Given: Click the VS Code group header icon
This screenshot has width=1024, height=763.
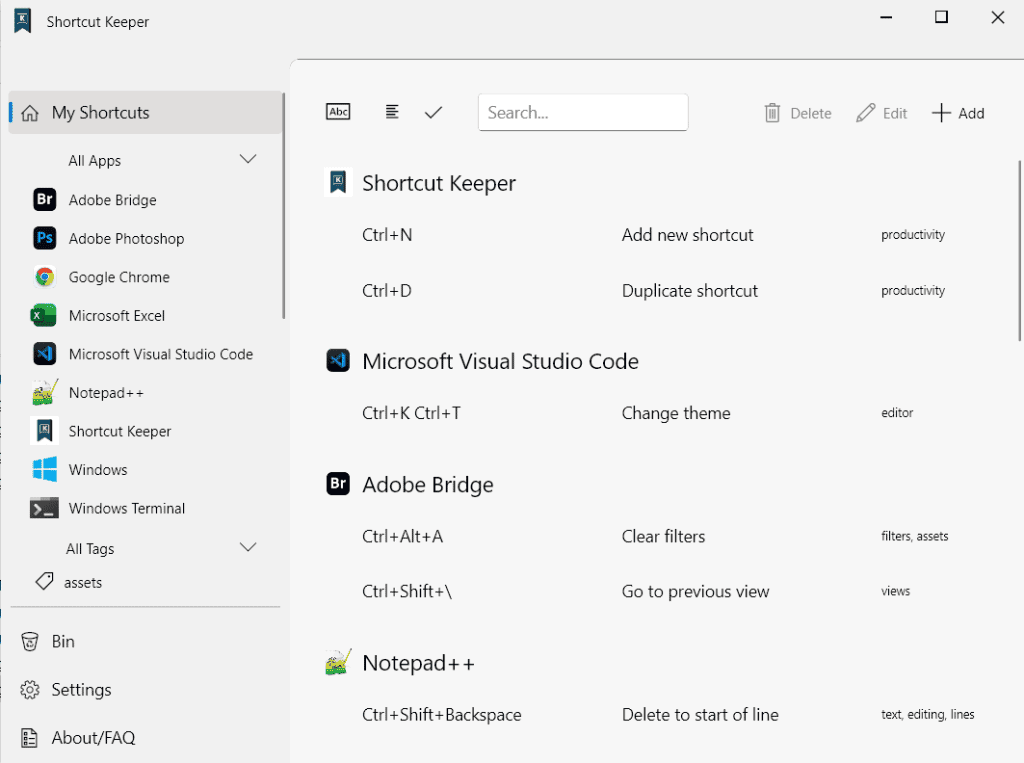Looking at the screenshot, I should coord(338,361).
